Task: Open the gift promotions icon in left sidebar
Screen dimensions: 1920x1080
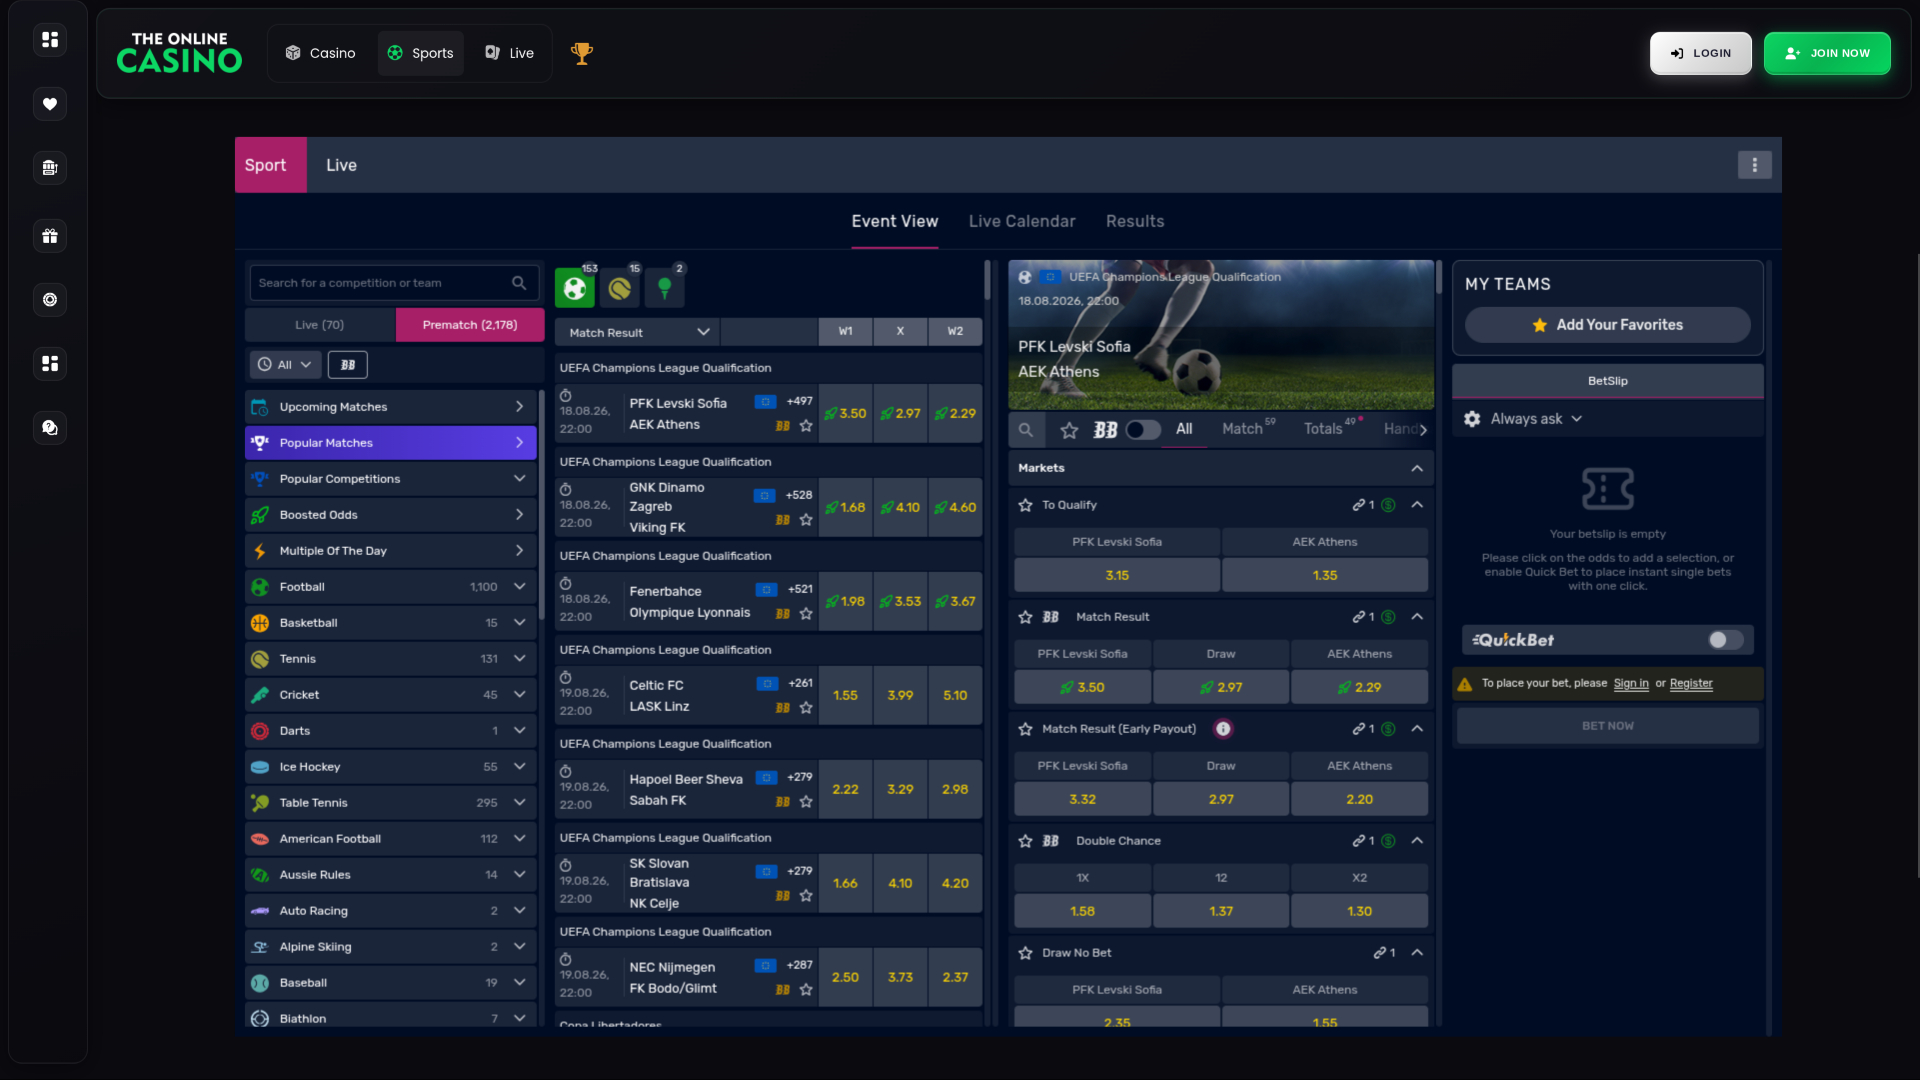Action: 50,237
